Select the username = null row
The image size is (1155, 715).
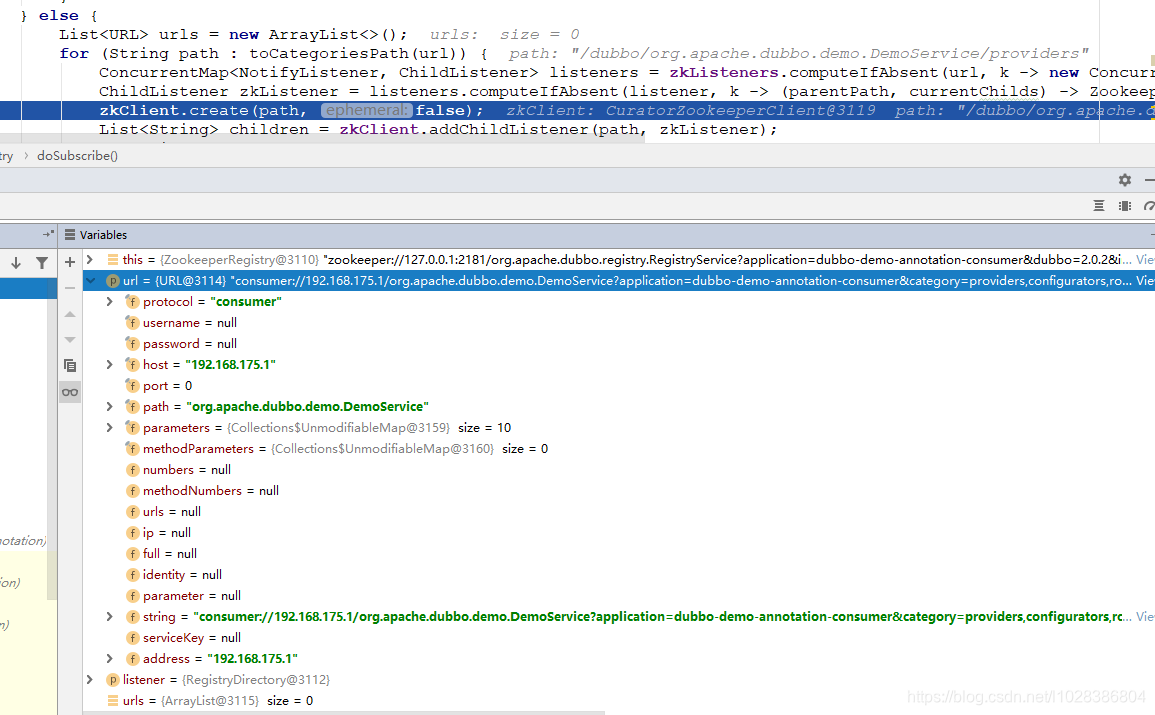(x=619, y=323)
